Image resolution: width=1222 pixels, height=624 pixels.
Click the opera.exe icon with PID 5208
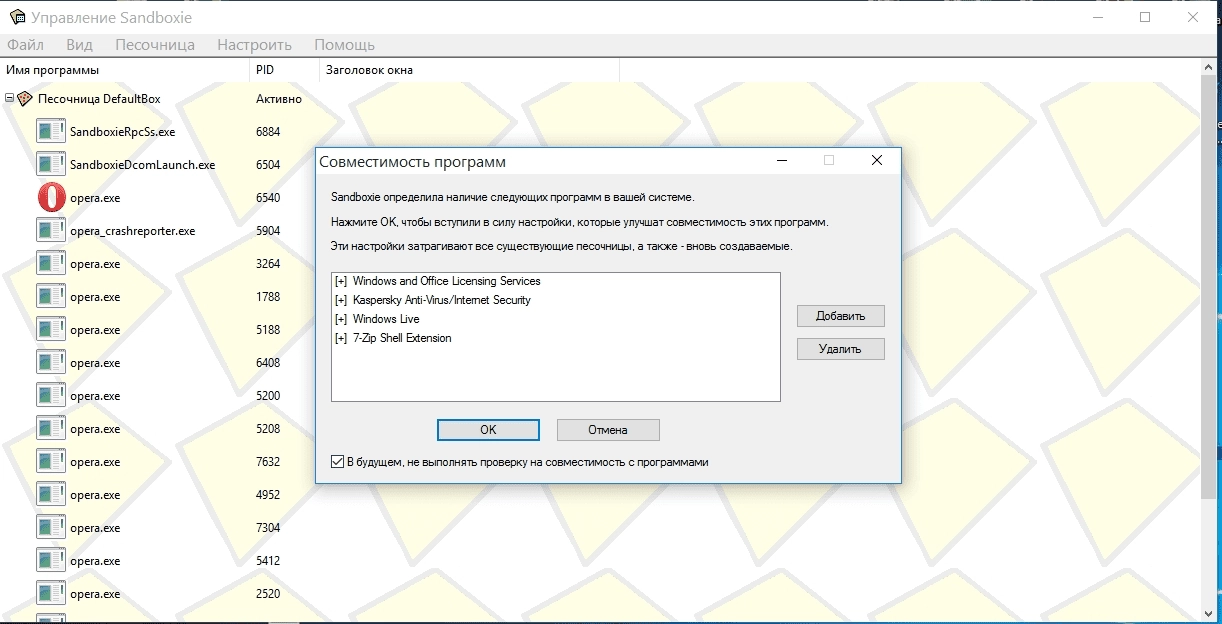pyautogui.click(x=51, y=428)
